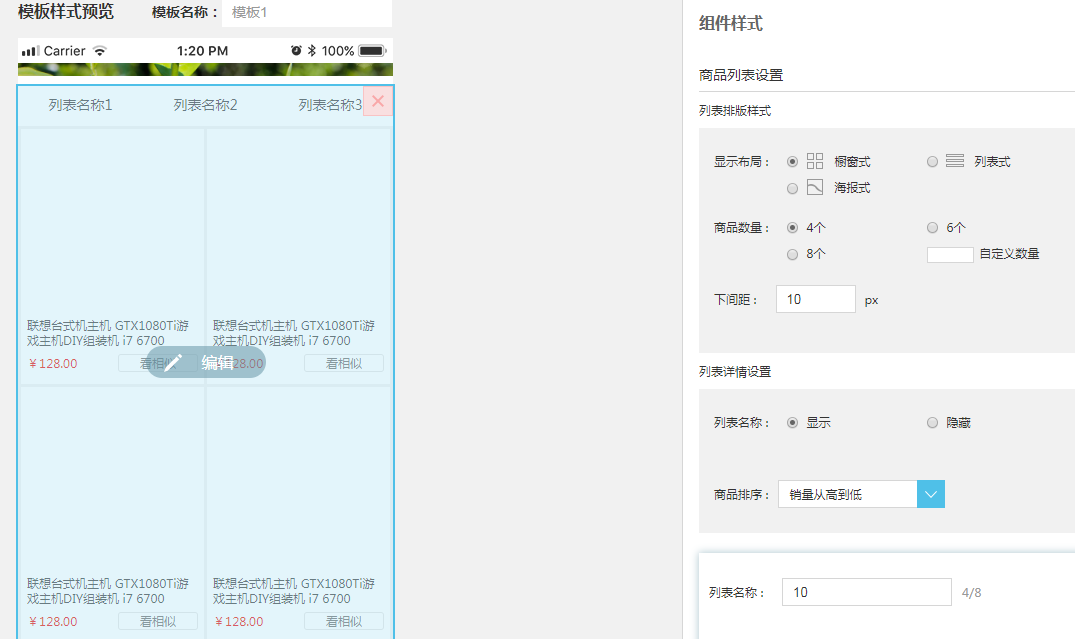
Task: Open the 商品排序 dropdown arrow
Action: pos(930,494)
